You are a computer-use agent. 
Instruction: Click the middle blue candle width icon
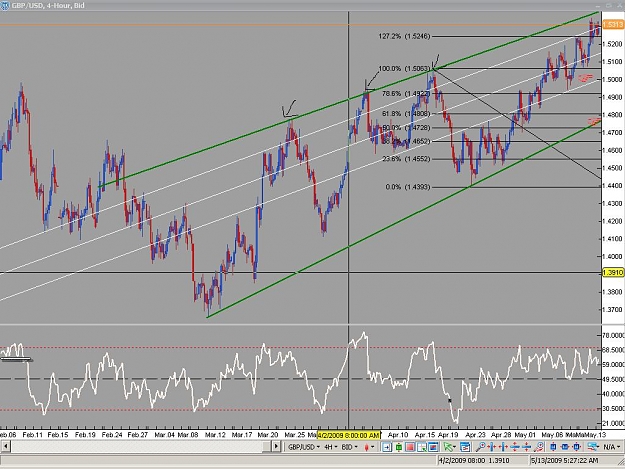click(x=565, y=447)
